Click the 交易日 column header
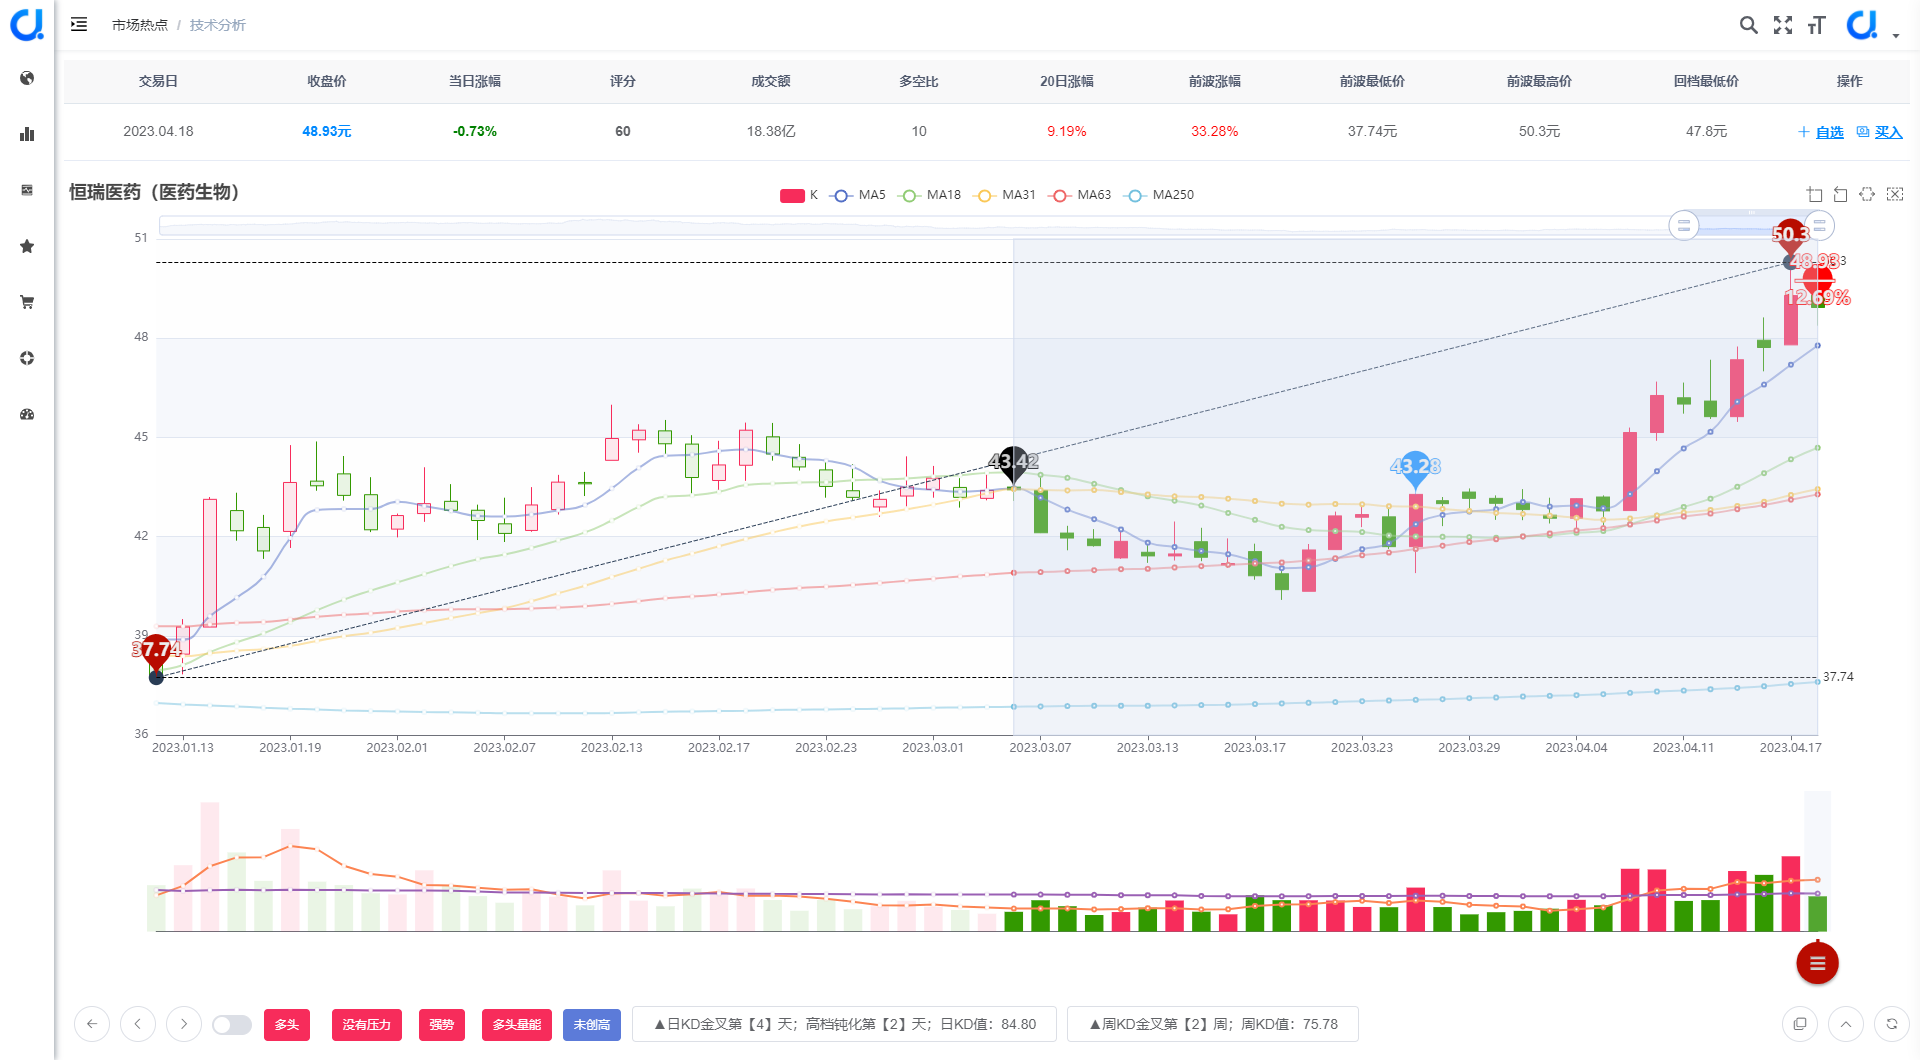Viewport: 1920px width, 1060px height. (158, 81)
